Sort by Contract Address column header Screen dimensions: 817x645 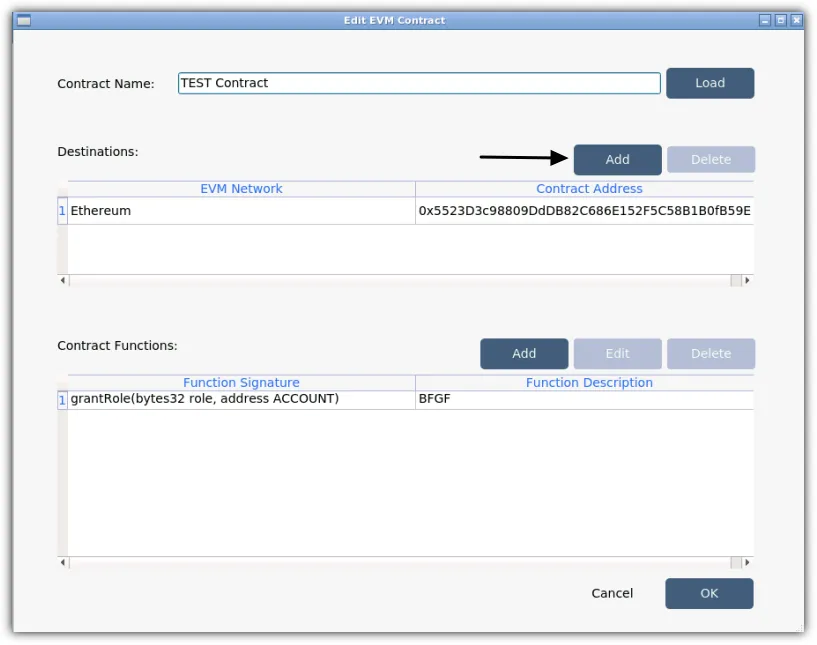[x=585, y=189]
